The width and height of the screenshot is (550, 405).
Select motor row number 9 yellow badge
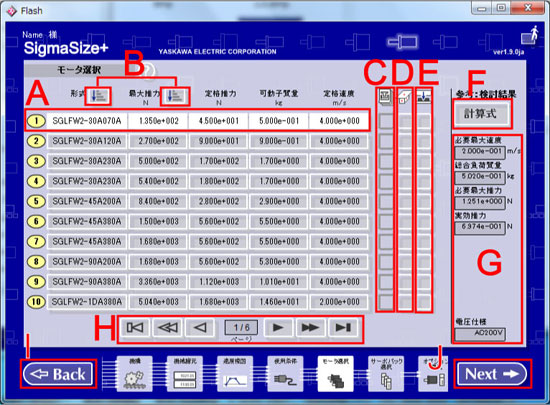(x=36, y=282)
